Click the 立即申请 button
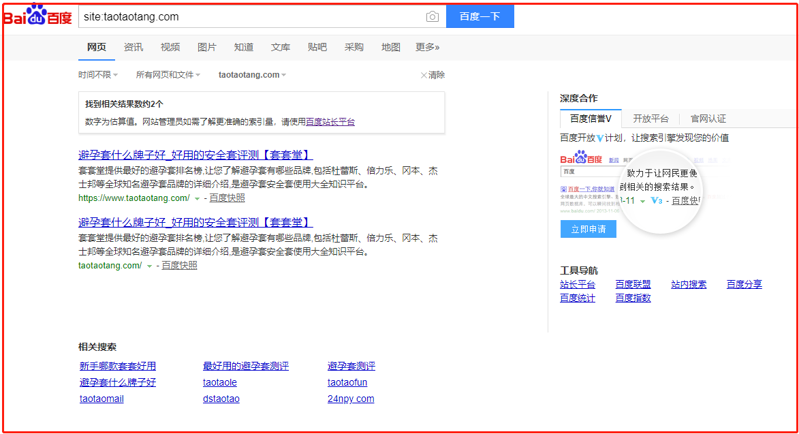 tap(588, 229)
